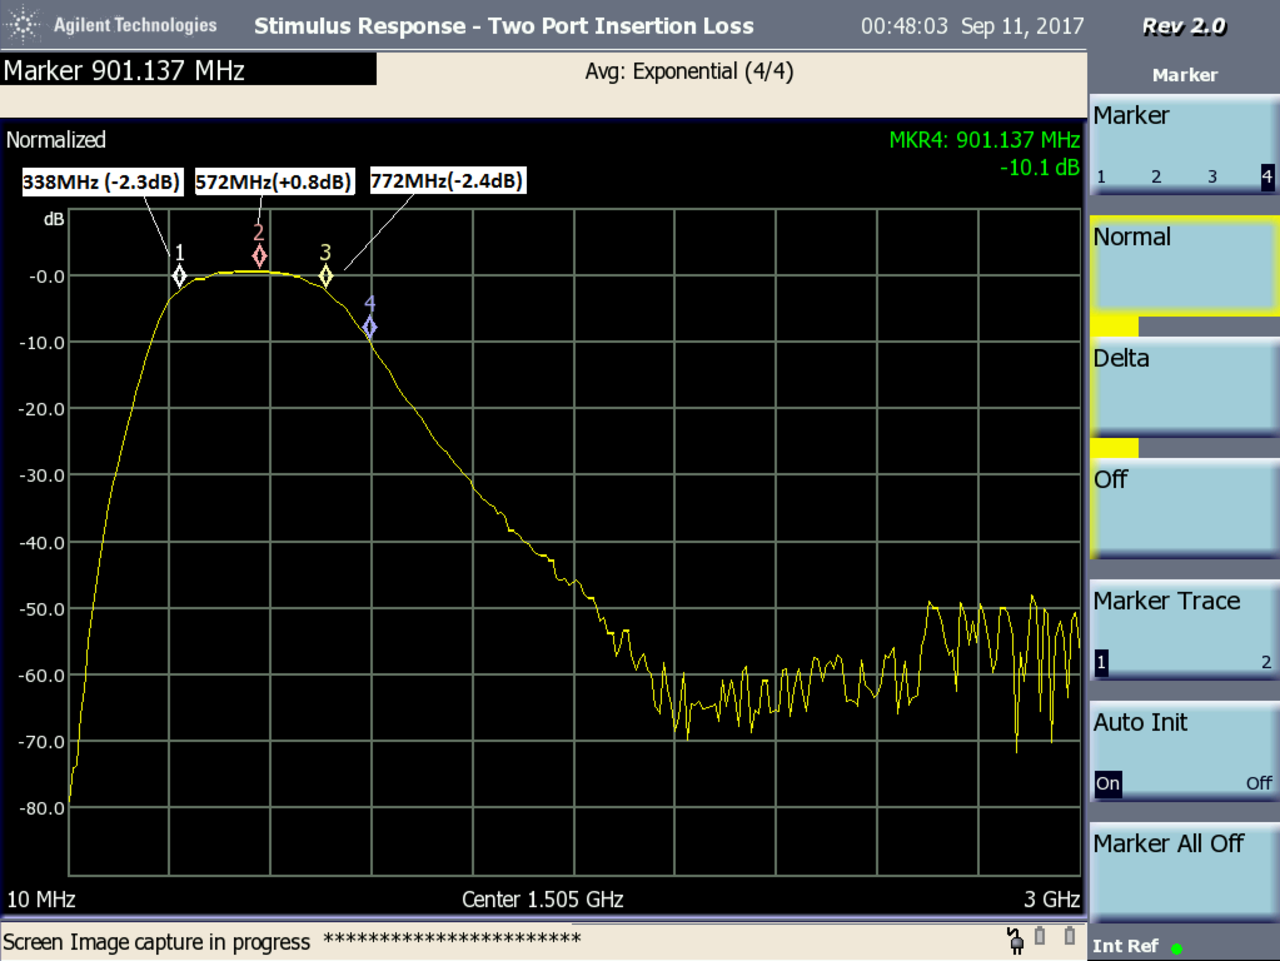This screenshot has width=1280, height=961.
Task: Set Auto Init to On
Action: click(1107, 783)
